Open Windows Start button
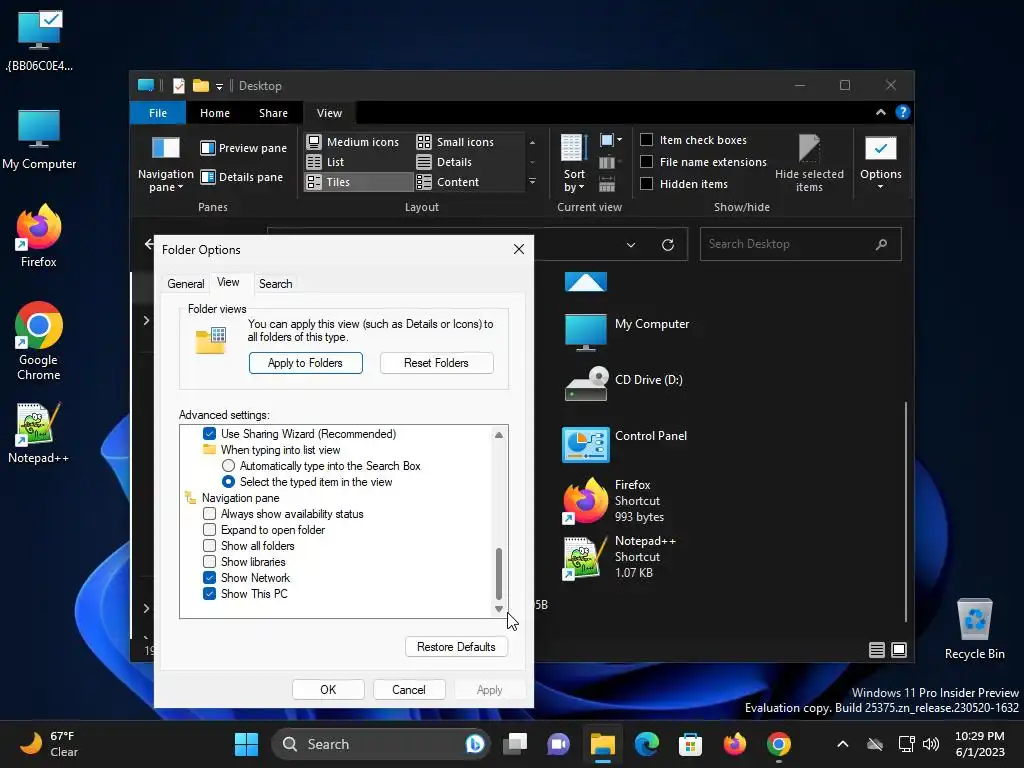This screenshot has height=768, width=1024. point(246,744)
